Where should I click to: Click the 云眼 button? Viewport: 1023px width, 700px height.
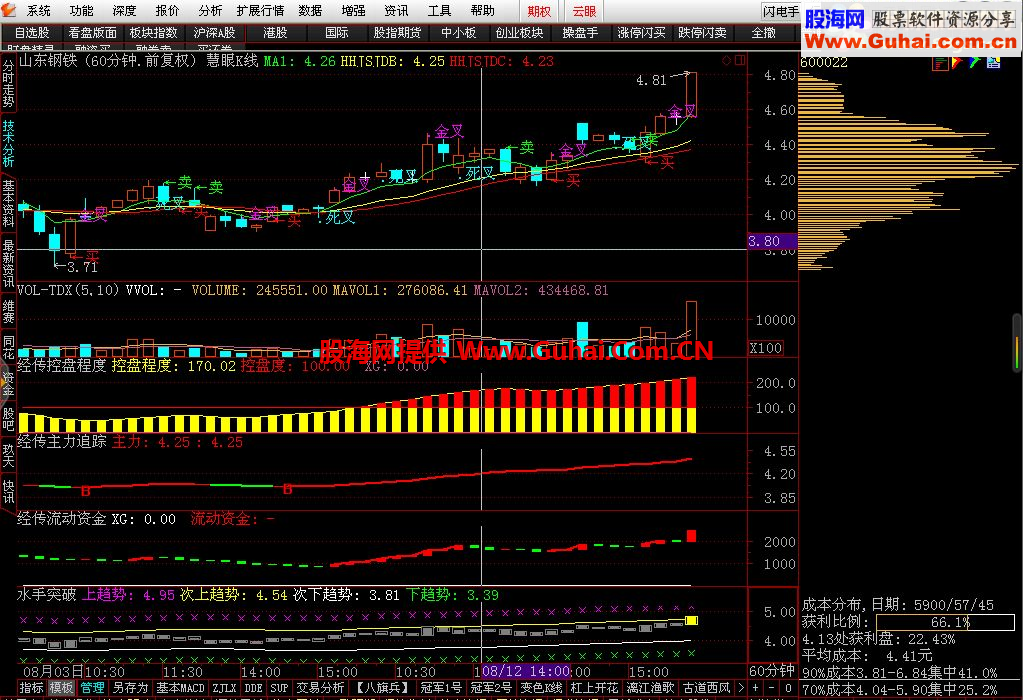tap(585, 11)
